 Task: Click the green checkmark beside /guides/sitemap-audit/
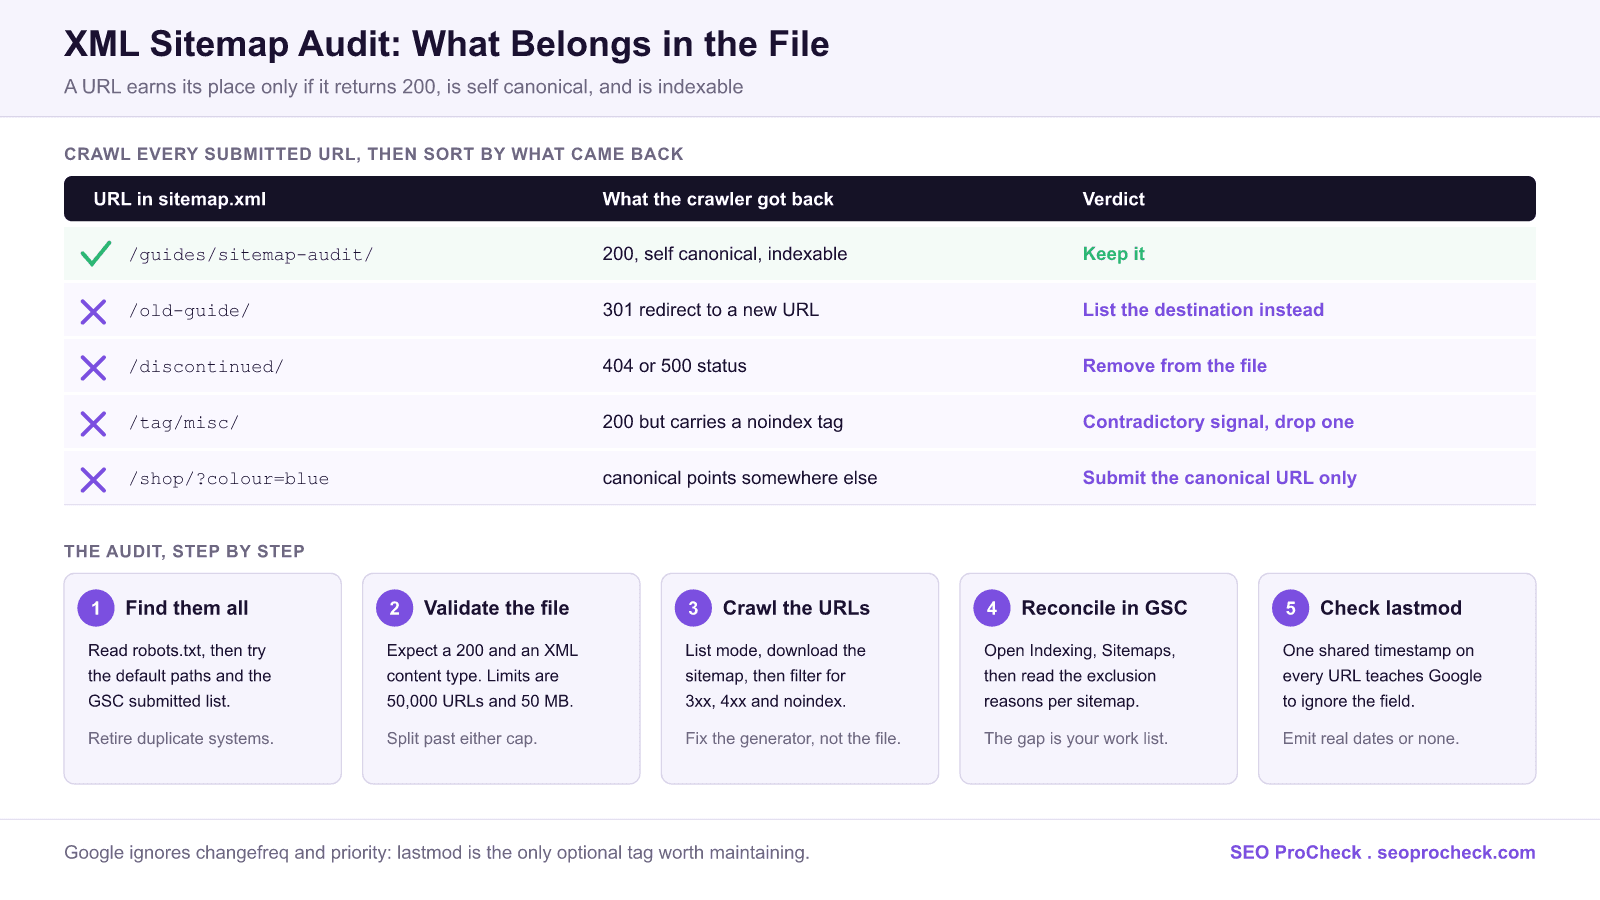click(x=95, y=254)
